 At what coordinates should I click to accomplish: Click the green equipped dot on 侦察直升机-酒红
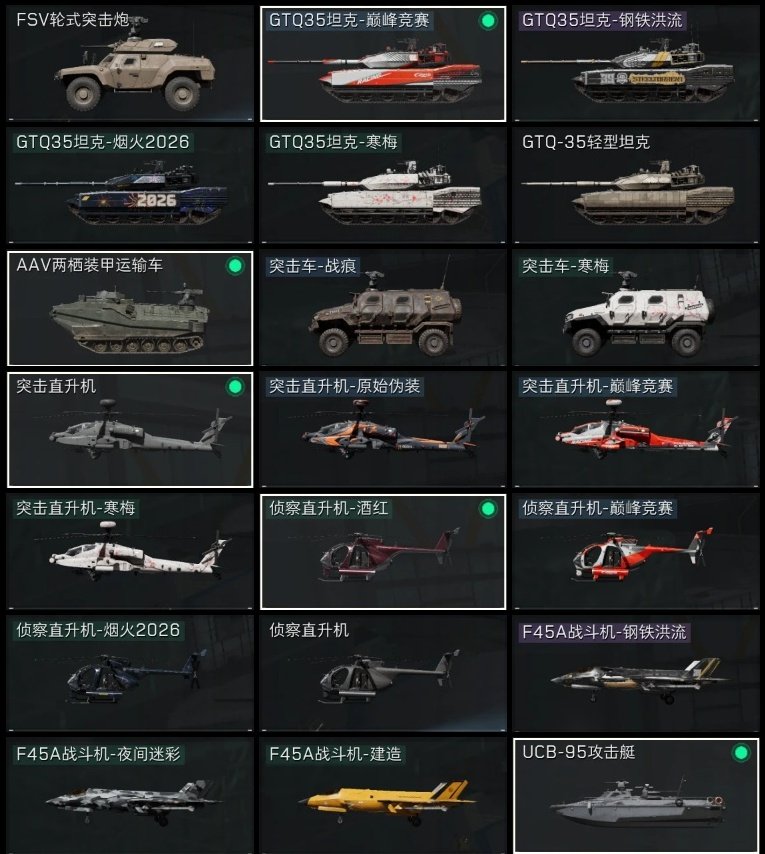(x=488, y=509)
